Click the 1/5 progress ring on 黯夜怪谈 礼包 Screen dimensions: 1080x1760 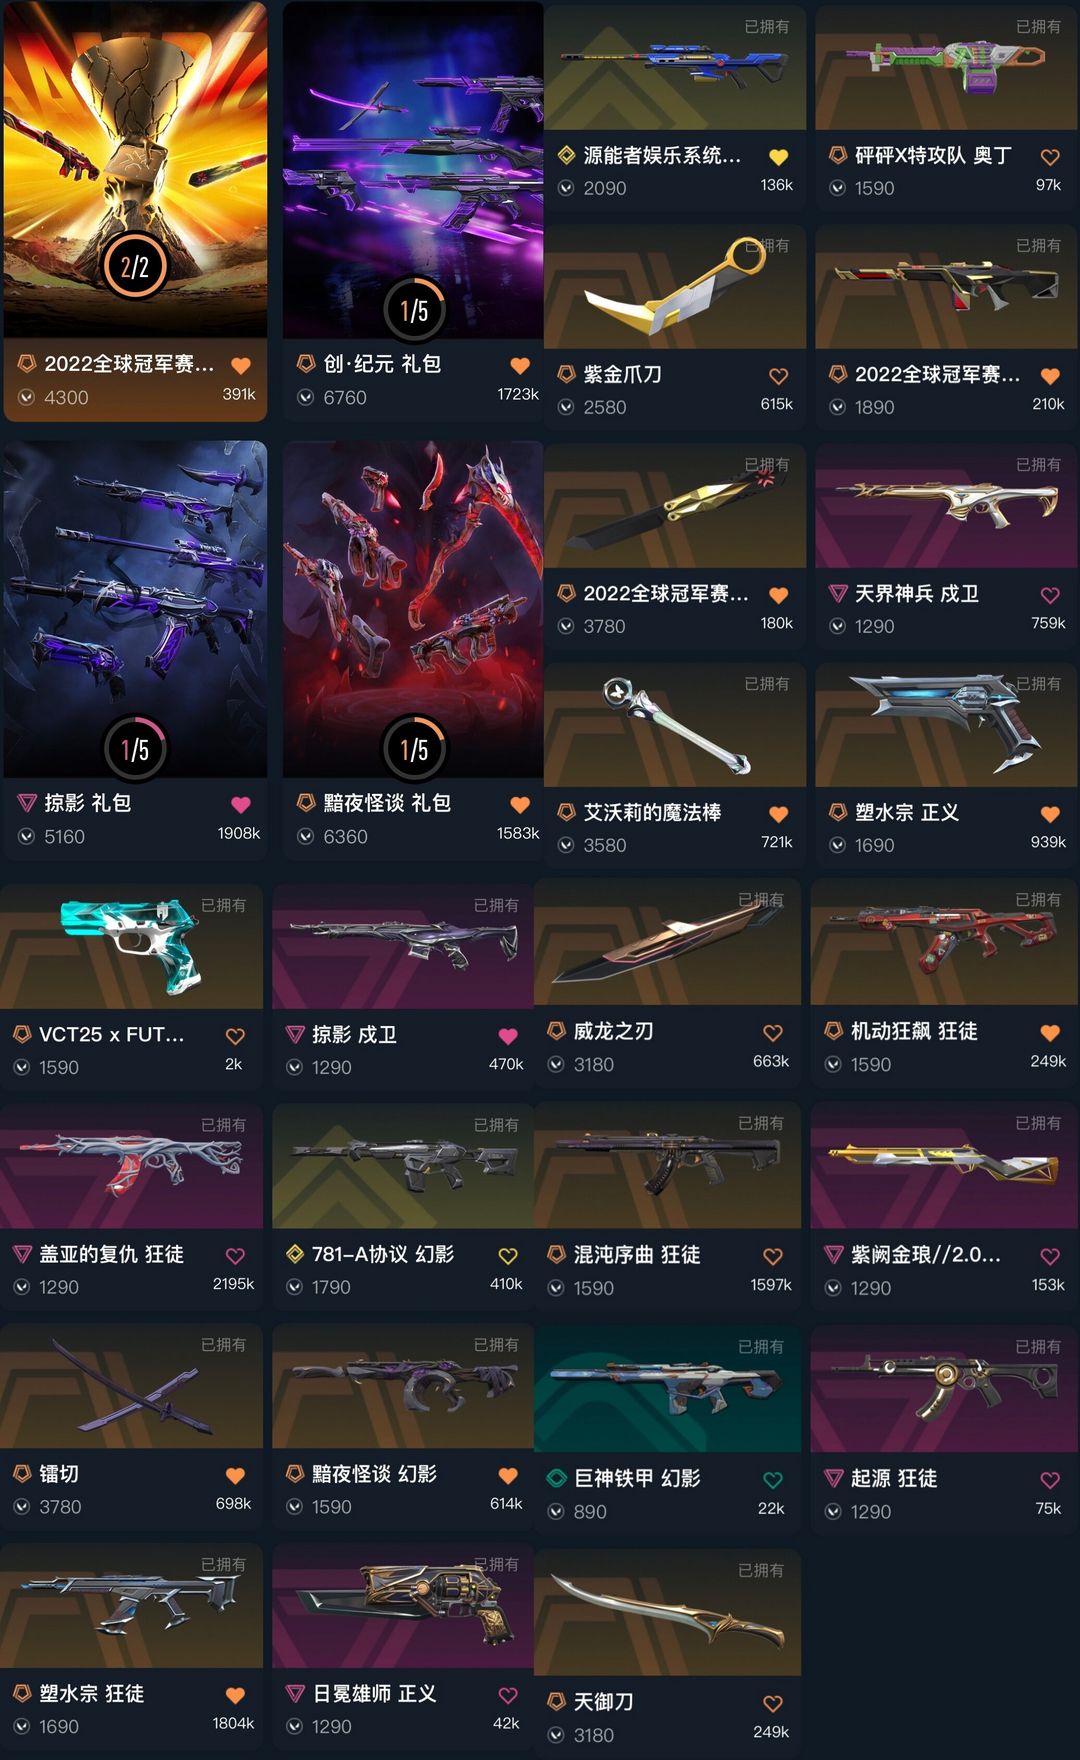(x=414, y=749)
